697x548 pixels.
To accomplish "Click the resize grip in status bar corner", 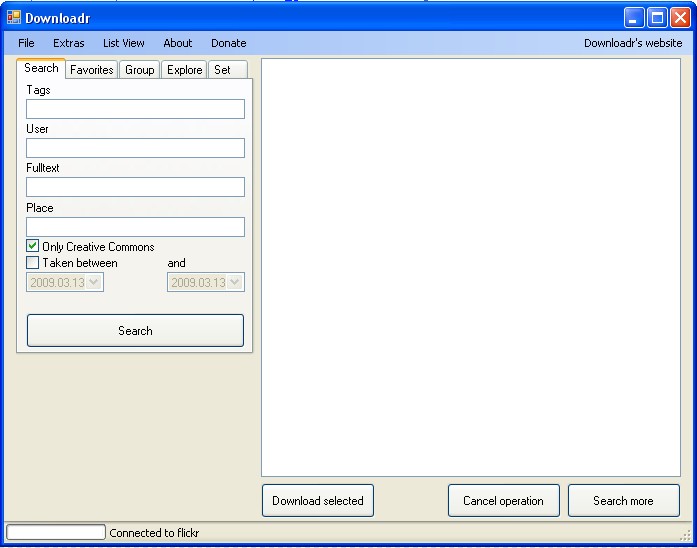I will pyautogui.click(x=686, y=535).
